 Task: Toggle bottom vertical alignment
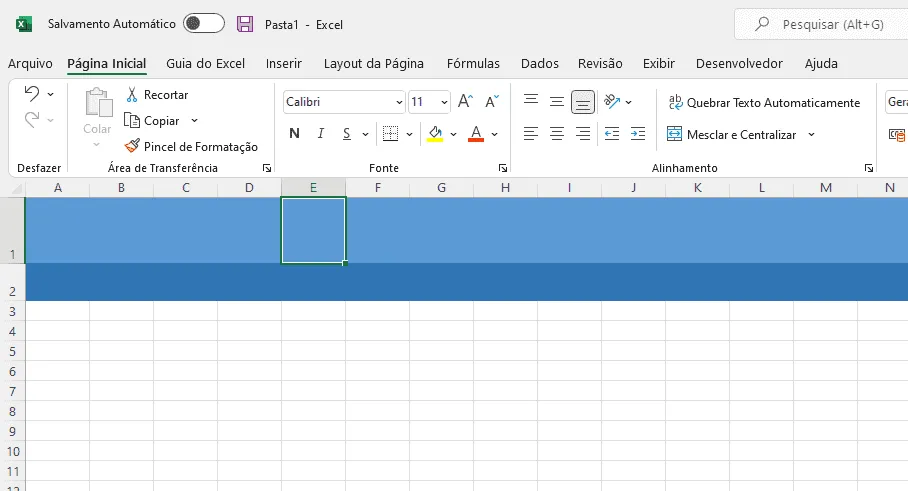pyautogui.click(x=583, y=102)
